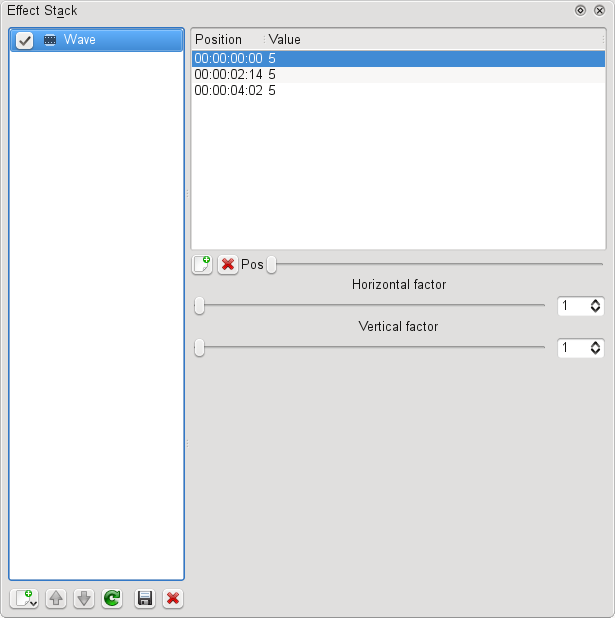Click Horizontal factor value field
Screen dimensions: 615x618
pos(574,306)
